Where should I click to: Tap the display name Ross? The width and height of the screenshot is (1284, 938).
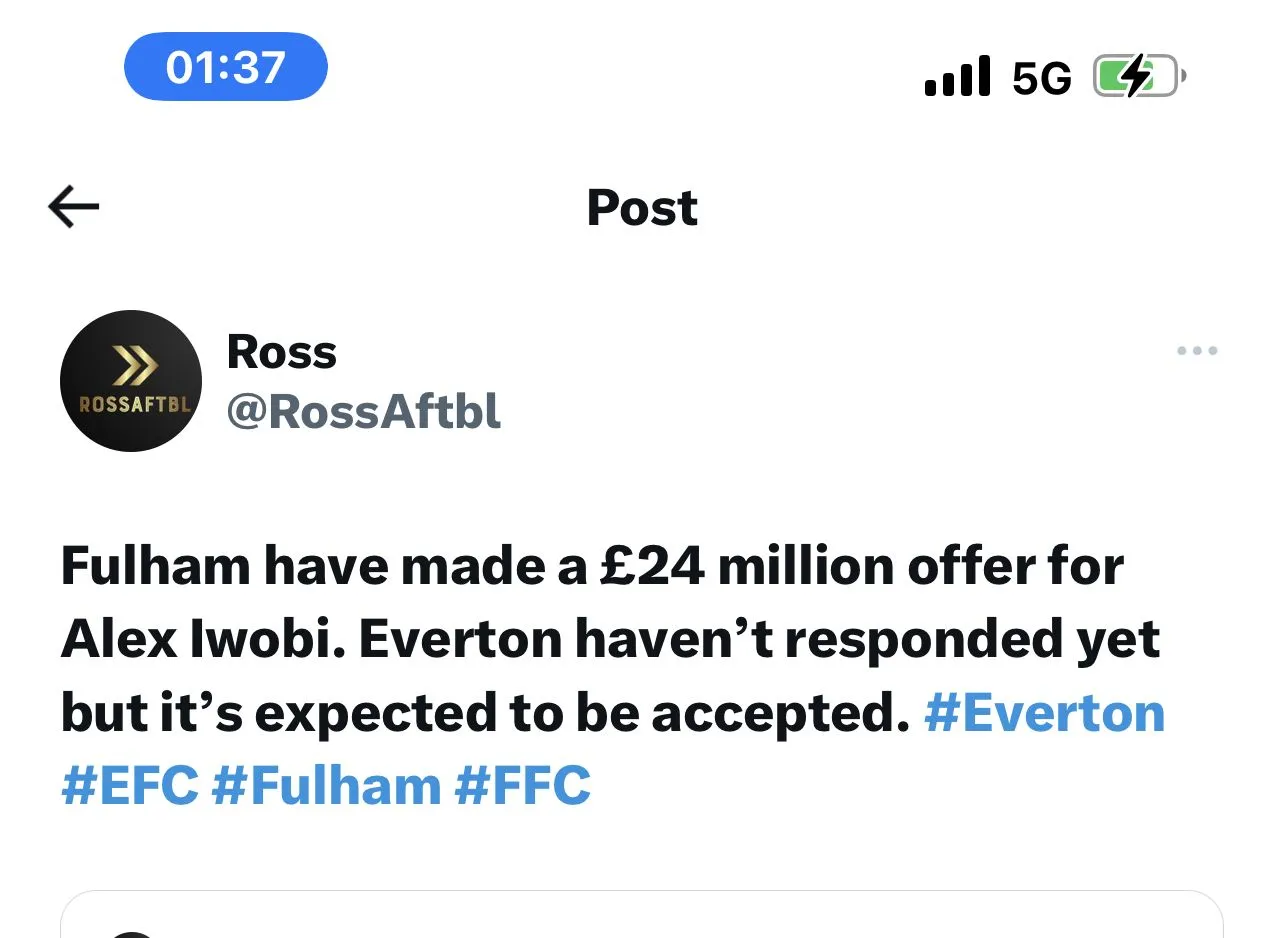[282, 352]
